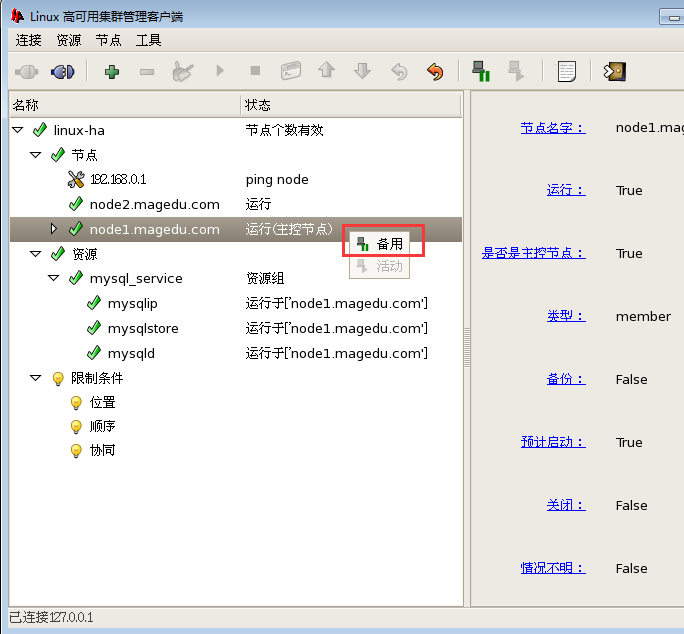Viewport: 684px width, 634px height.
Task: Click the 节点名字 link
Action: [x=552, y=128]
